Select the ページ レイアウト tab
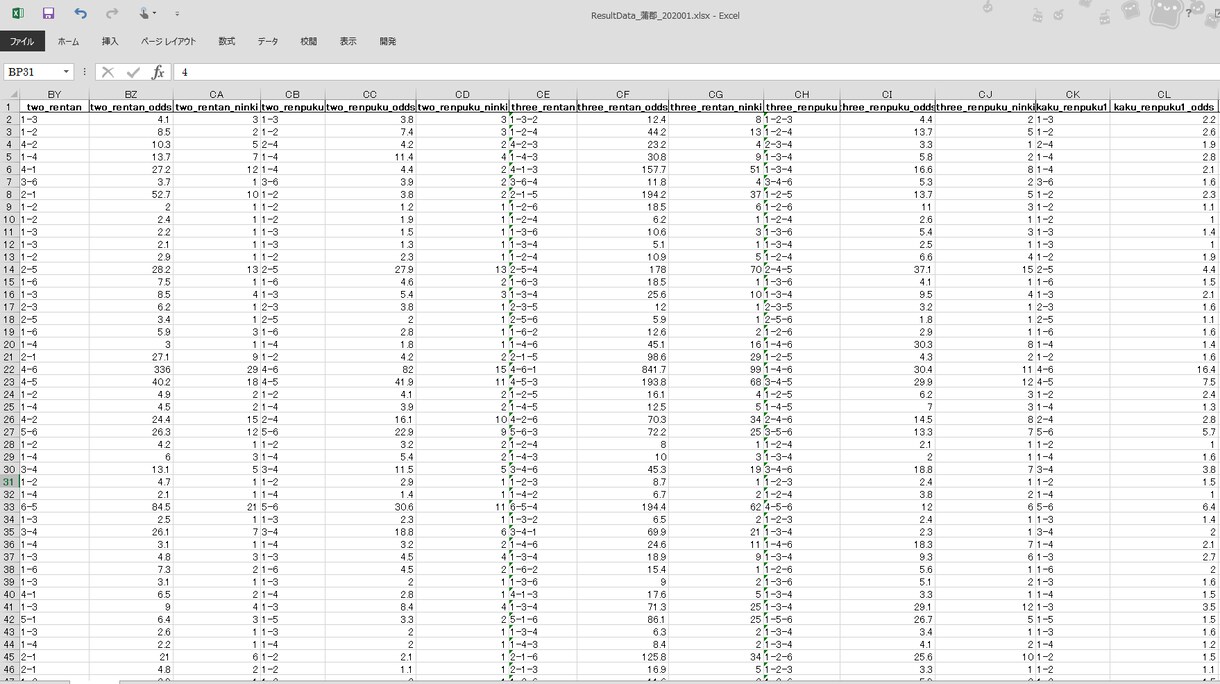 pyautogui.click(x=168, y=42)
